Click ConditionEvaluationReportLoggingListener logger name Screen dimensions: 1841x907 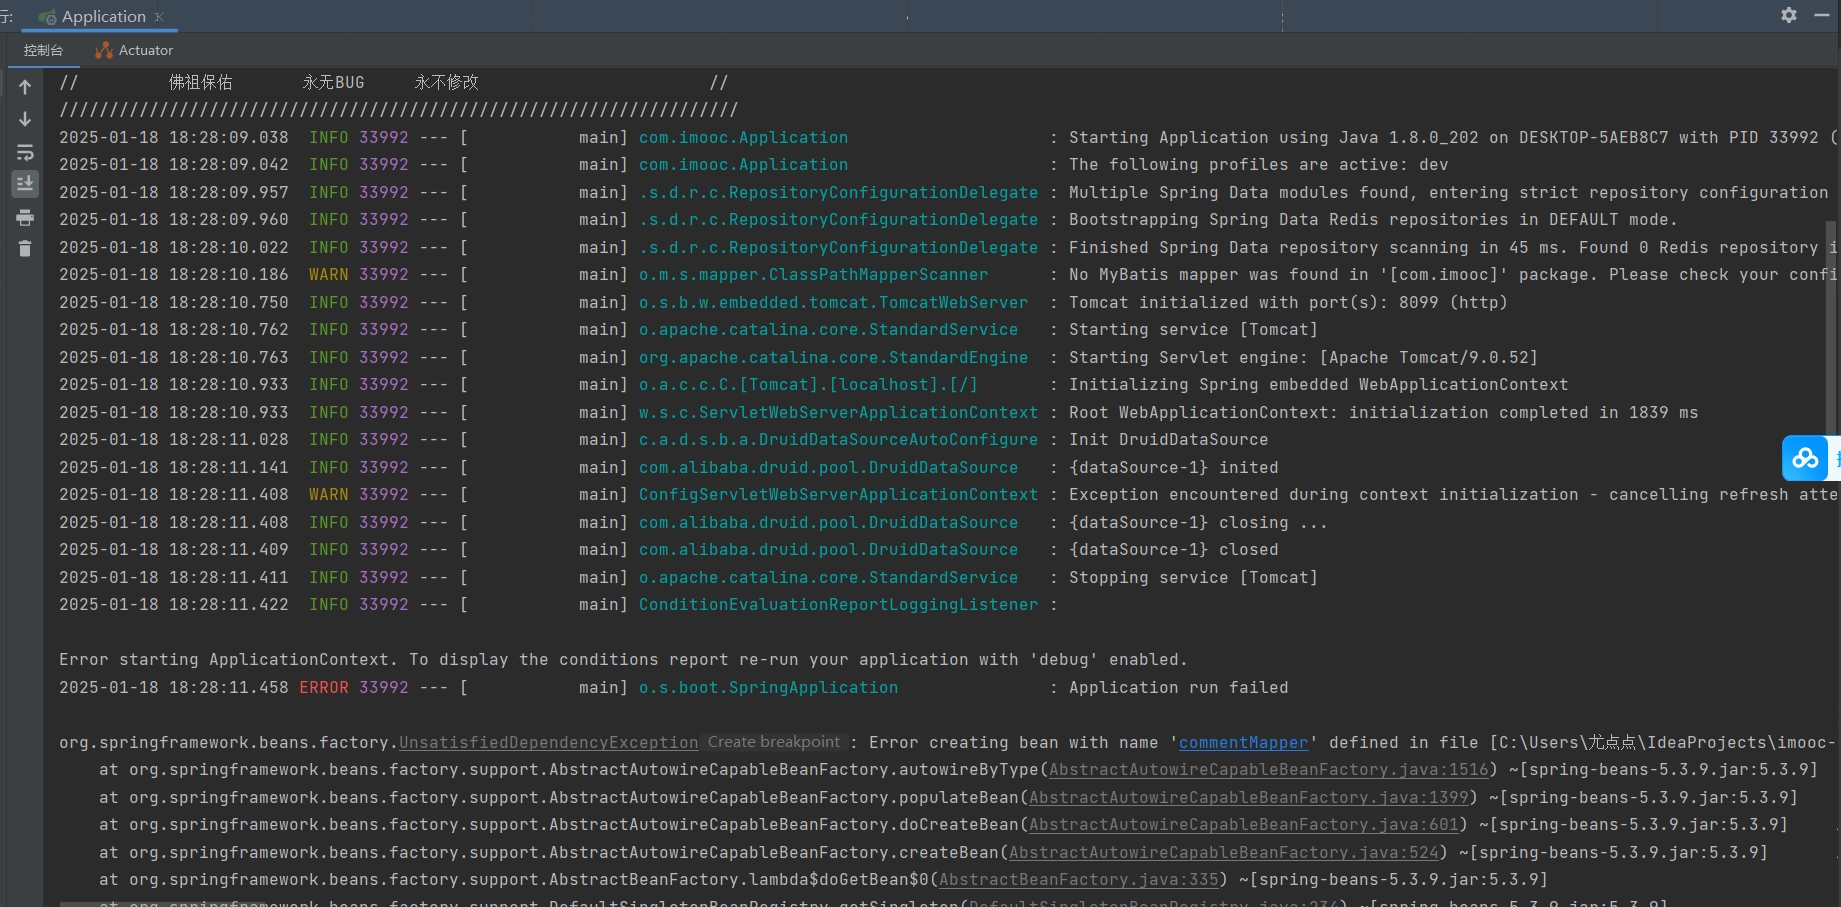click(x=838, y=605)
